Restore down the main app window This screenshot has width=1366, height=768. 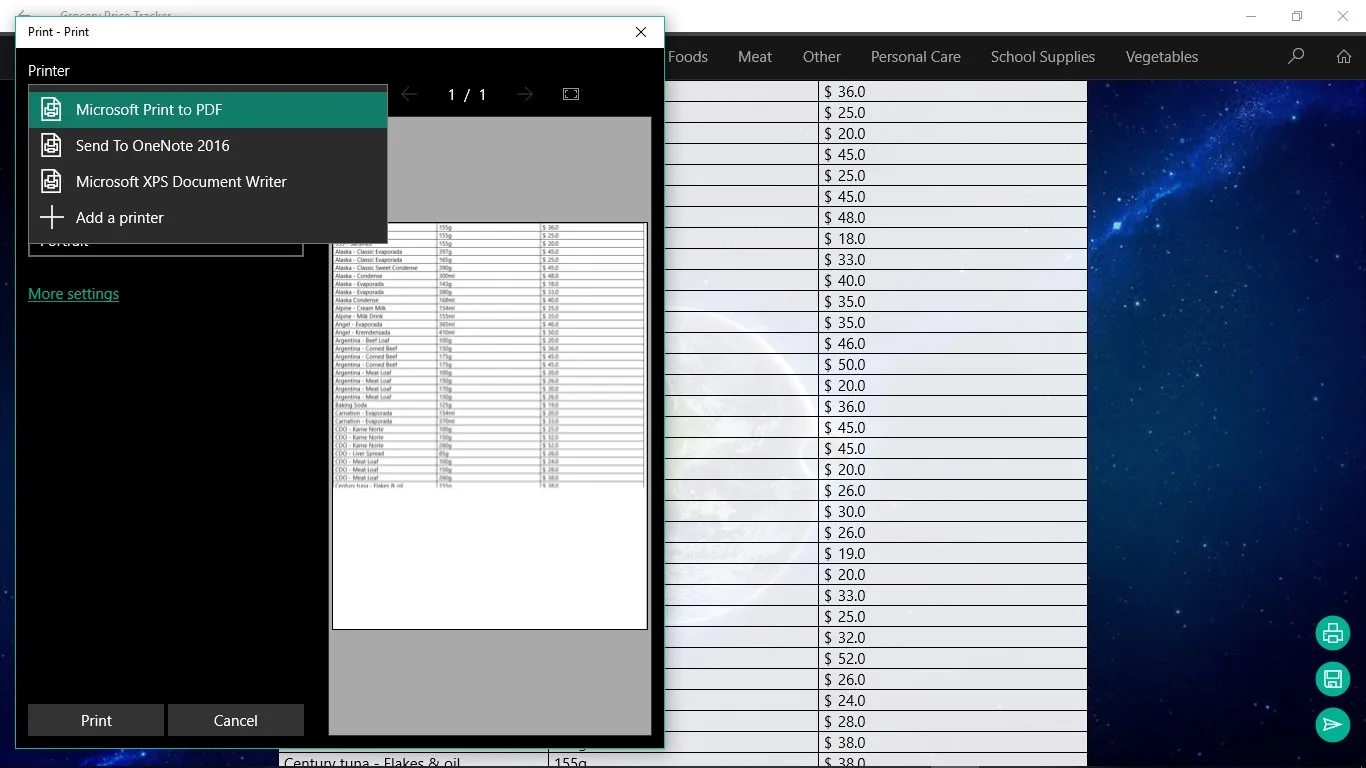click(x=1297, y=16)
